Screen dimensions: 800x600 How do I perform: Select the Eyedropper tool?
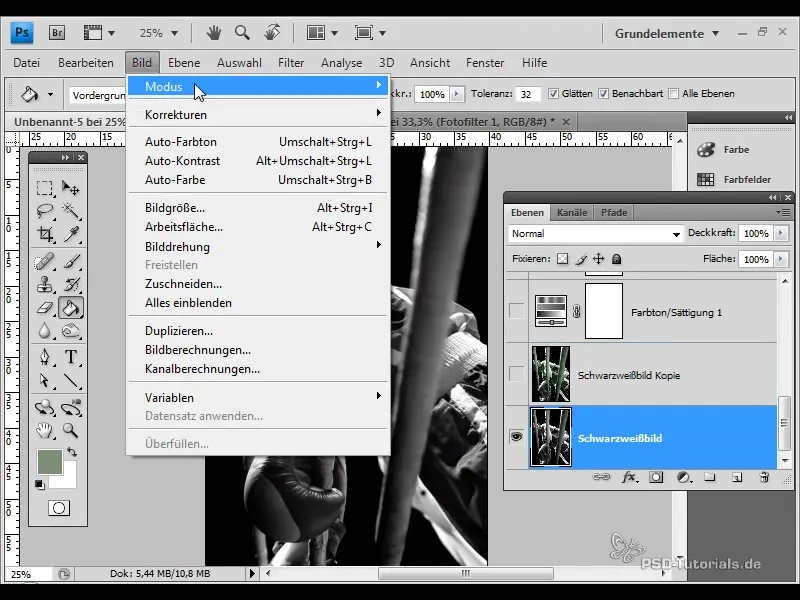pyautogui.click(x=70, y=234)
